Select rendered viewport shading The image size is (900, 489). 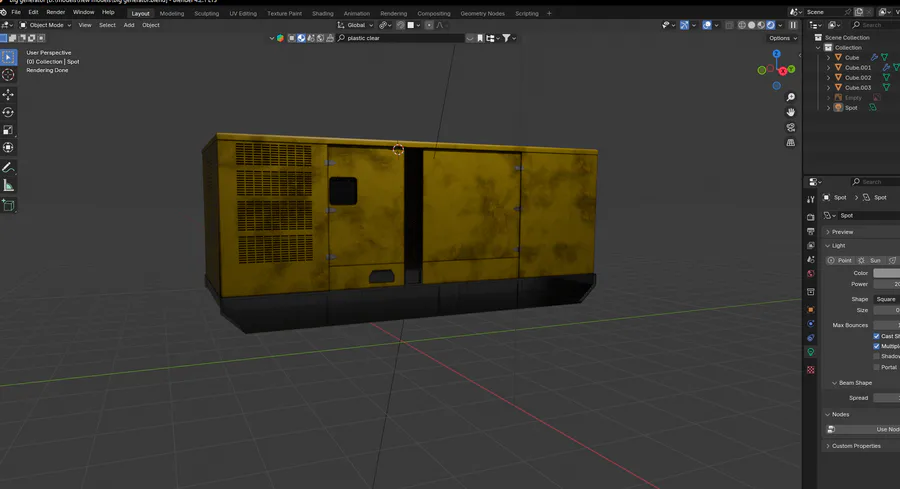(771, 25)
